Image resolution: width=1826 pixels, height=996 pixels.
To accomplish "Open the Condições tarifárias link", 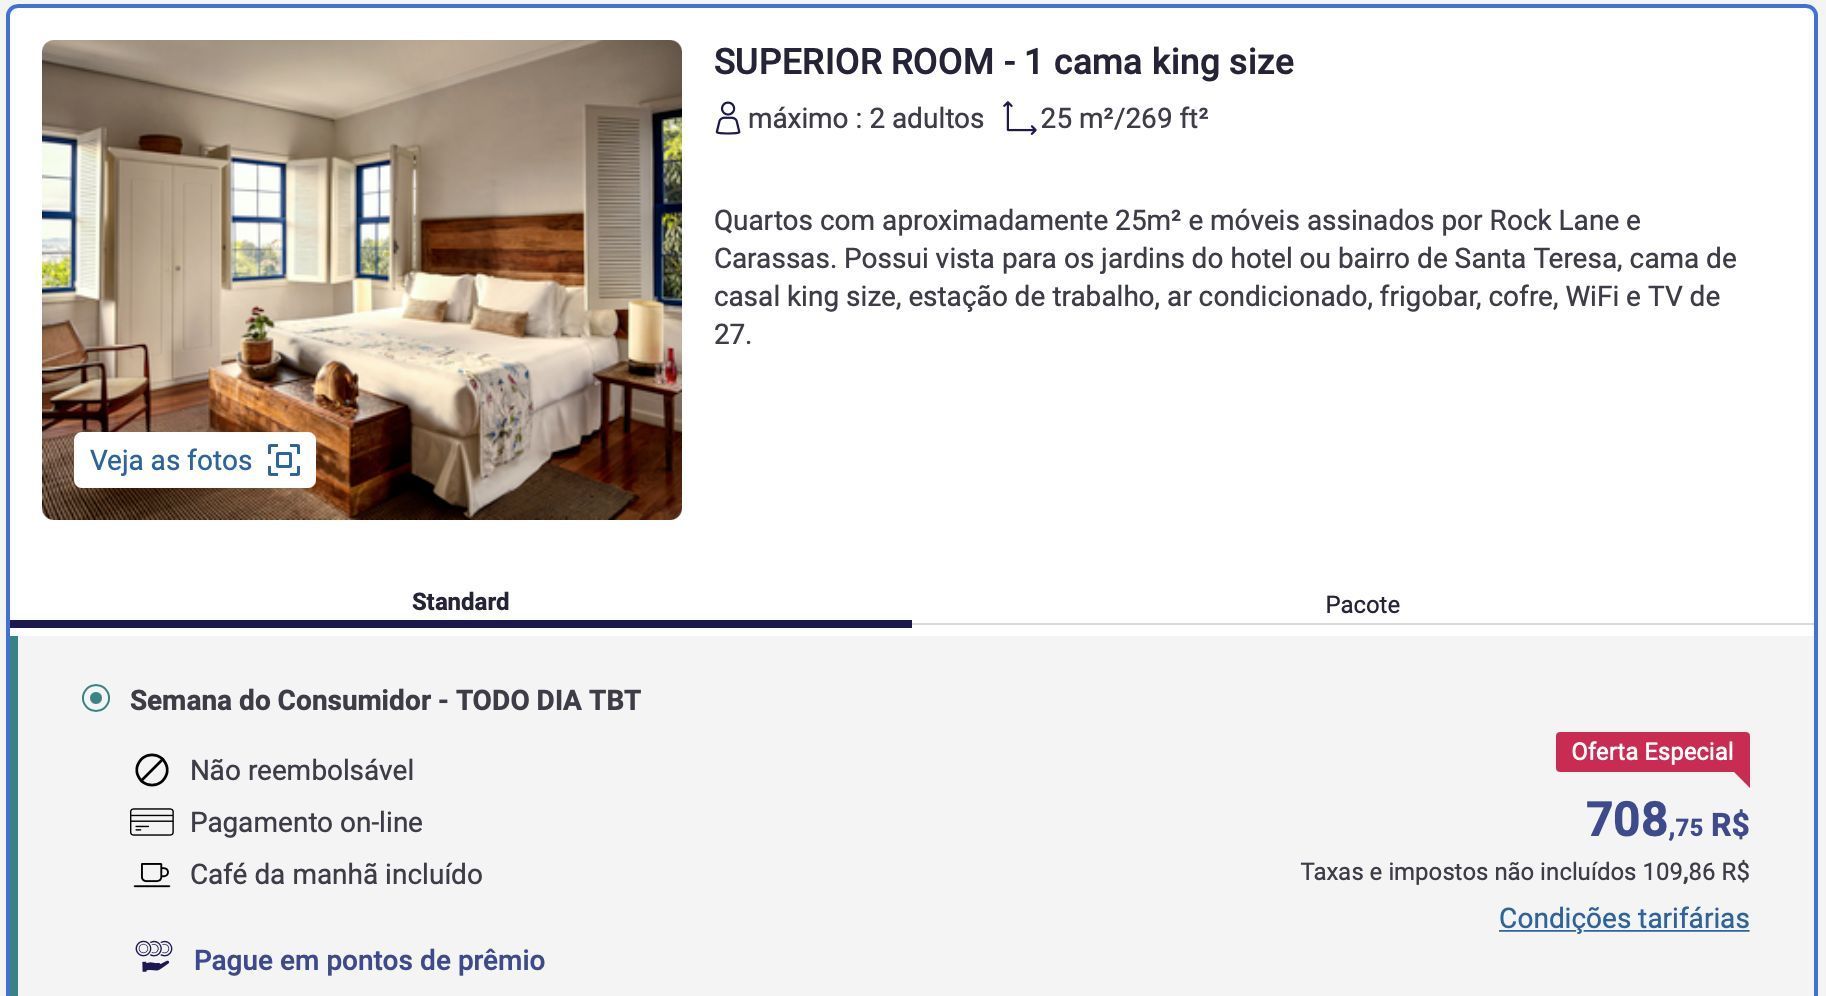I will (1623, 918).
